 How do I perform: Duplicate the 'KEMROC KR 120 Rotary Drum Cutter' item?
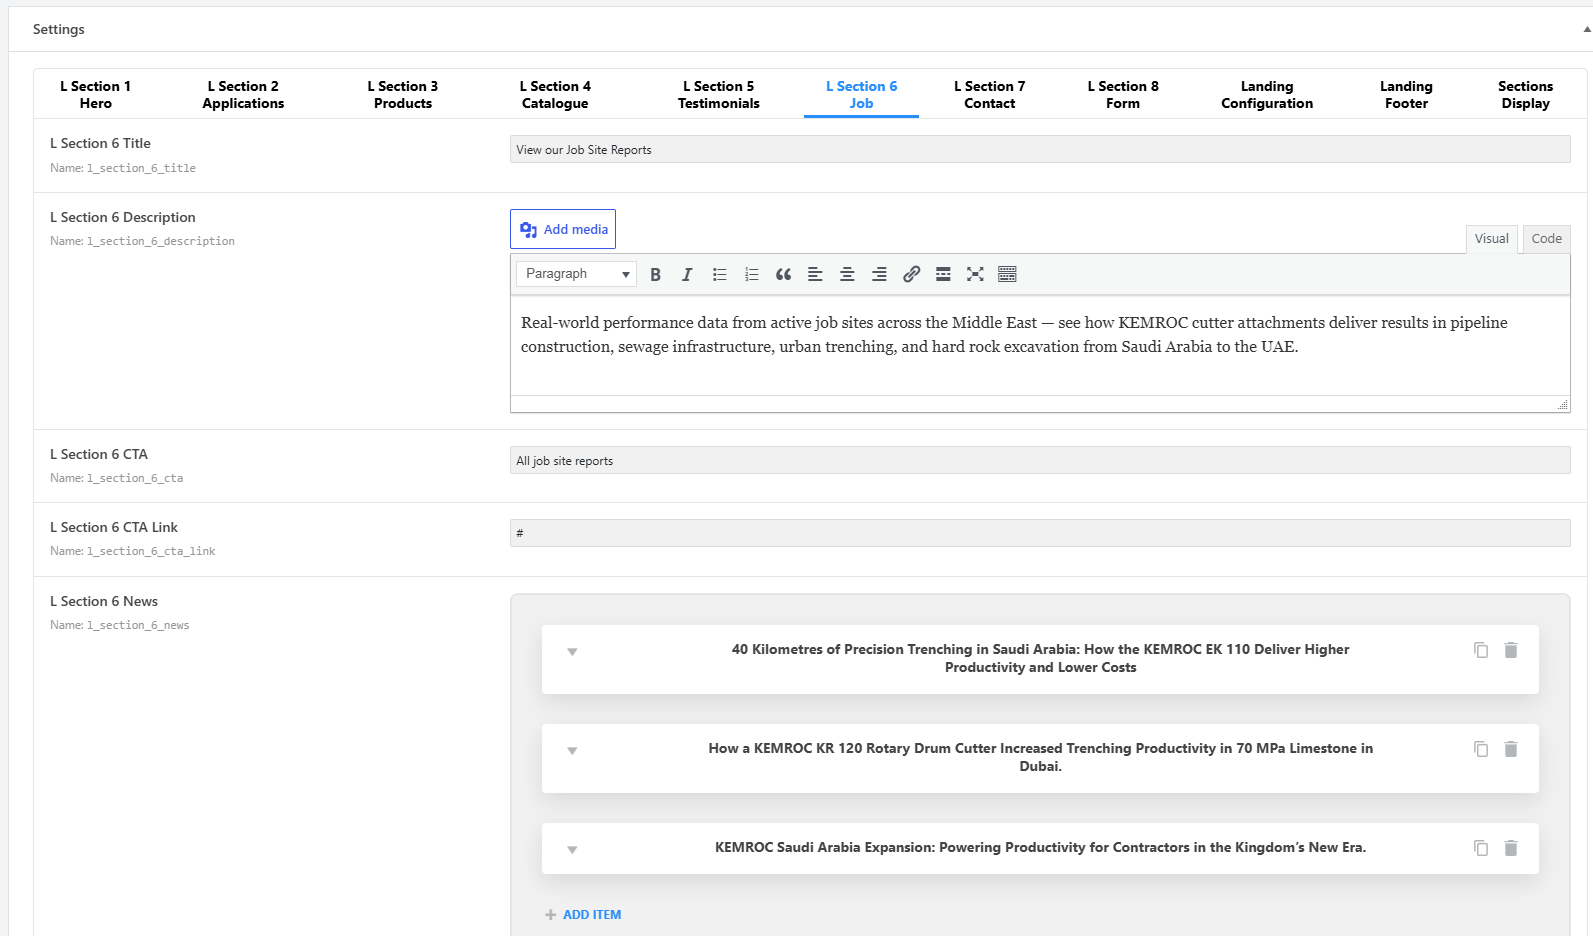(x=1481, y=749)
